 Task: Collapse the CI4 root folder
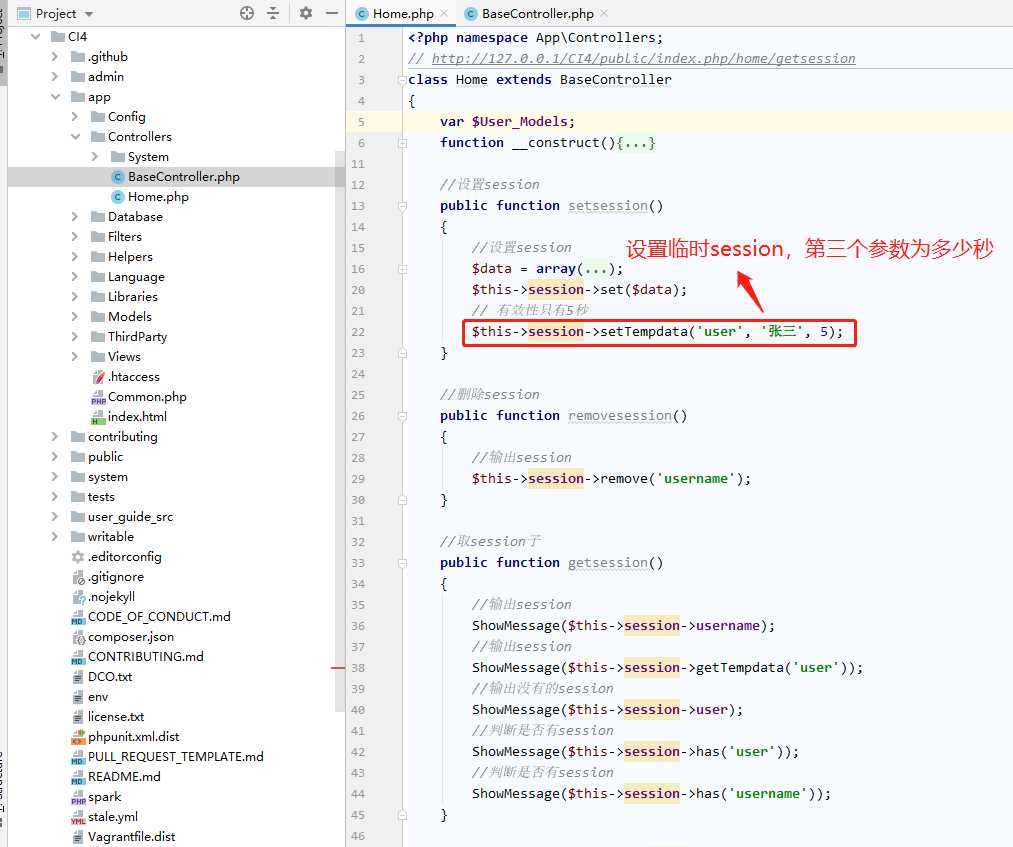point(36,37)
